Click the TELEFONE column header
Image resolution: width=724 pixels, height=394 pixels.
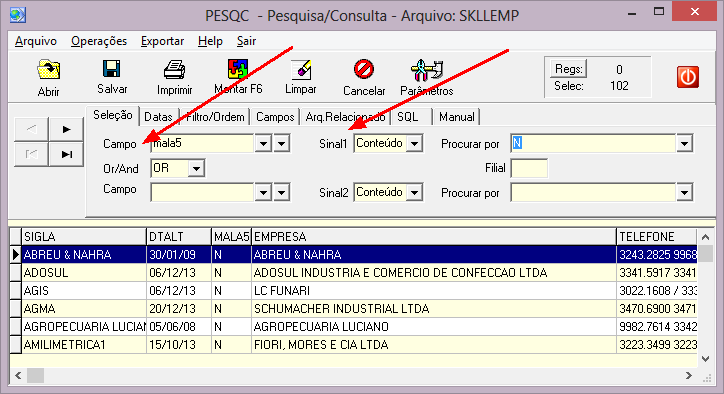coord(657,236)
